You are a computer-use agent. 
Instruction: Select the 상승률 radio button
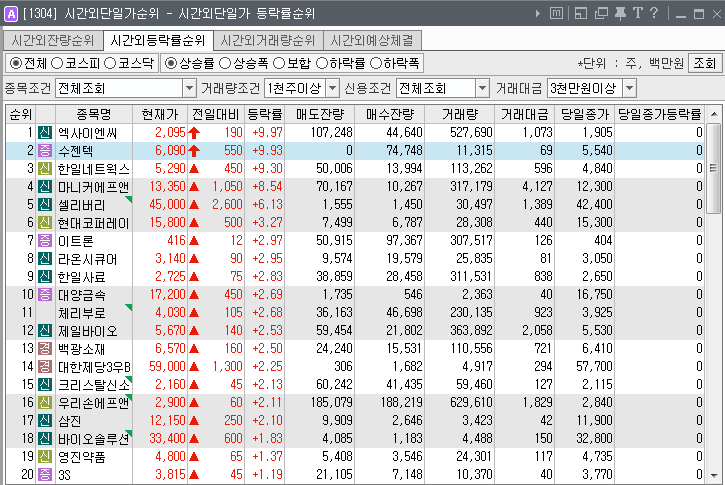(x=171, y=63)
